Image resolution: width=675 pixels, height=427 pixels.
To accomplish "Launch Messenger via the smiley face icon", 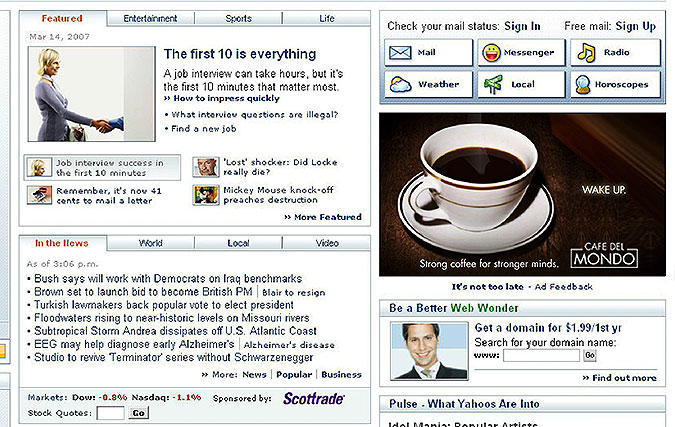I will (491, 53).
